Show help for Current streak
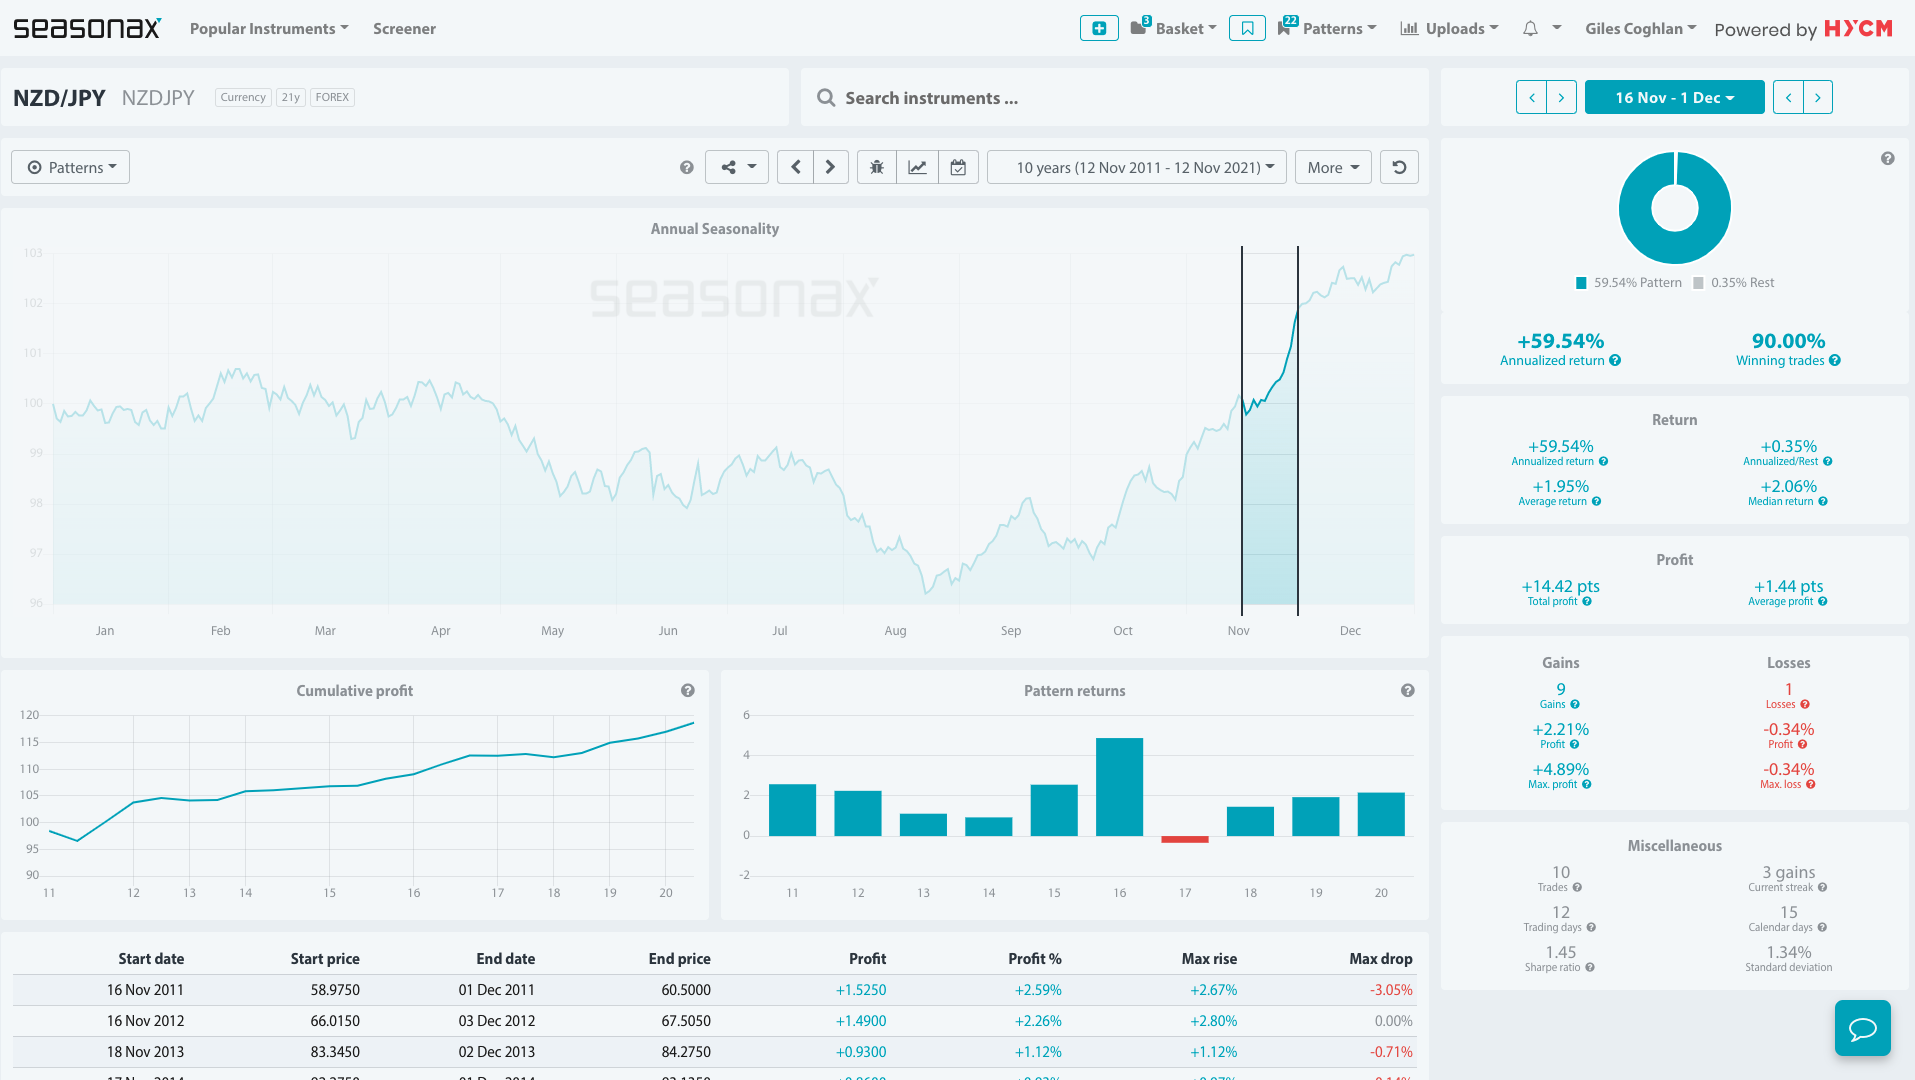Viewport: 1915px width, 1080px height. [x=1823, y=888]
